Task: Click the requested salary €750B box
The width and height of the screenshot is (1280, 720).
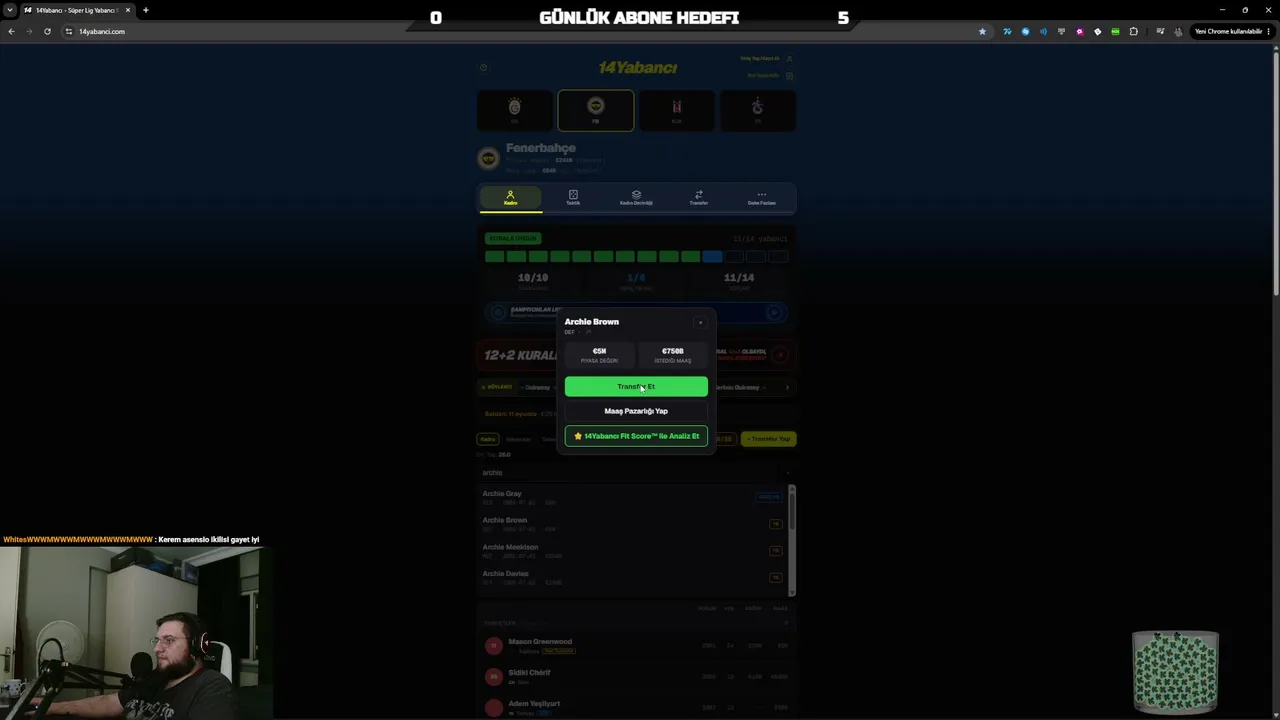Action: (672, 355)
